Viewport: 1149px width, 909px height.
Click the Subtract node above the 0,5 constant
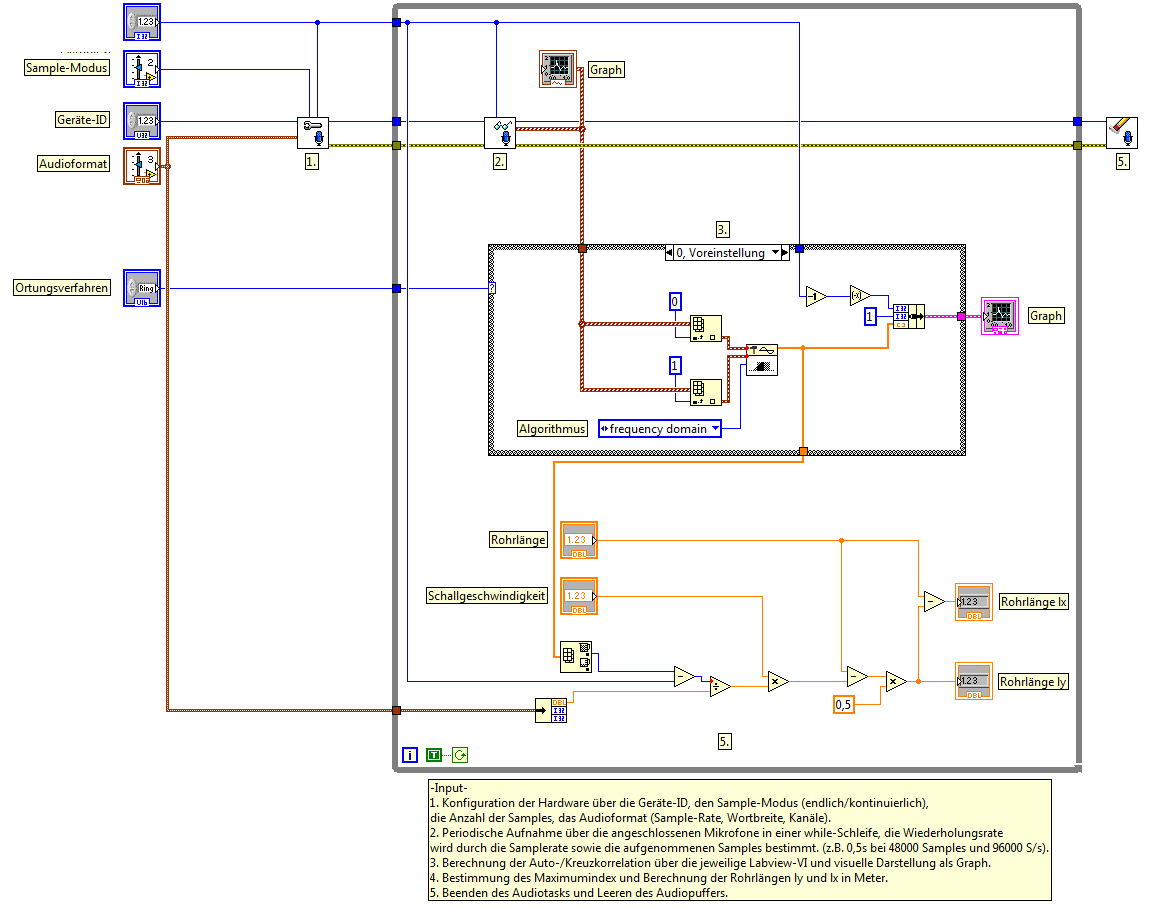click(857, 677)
